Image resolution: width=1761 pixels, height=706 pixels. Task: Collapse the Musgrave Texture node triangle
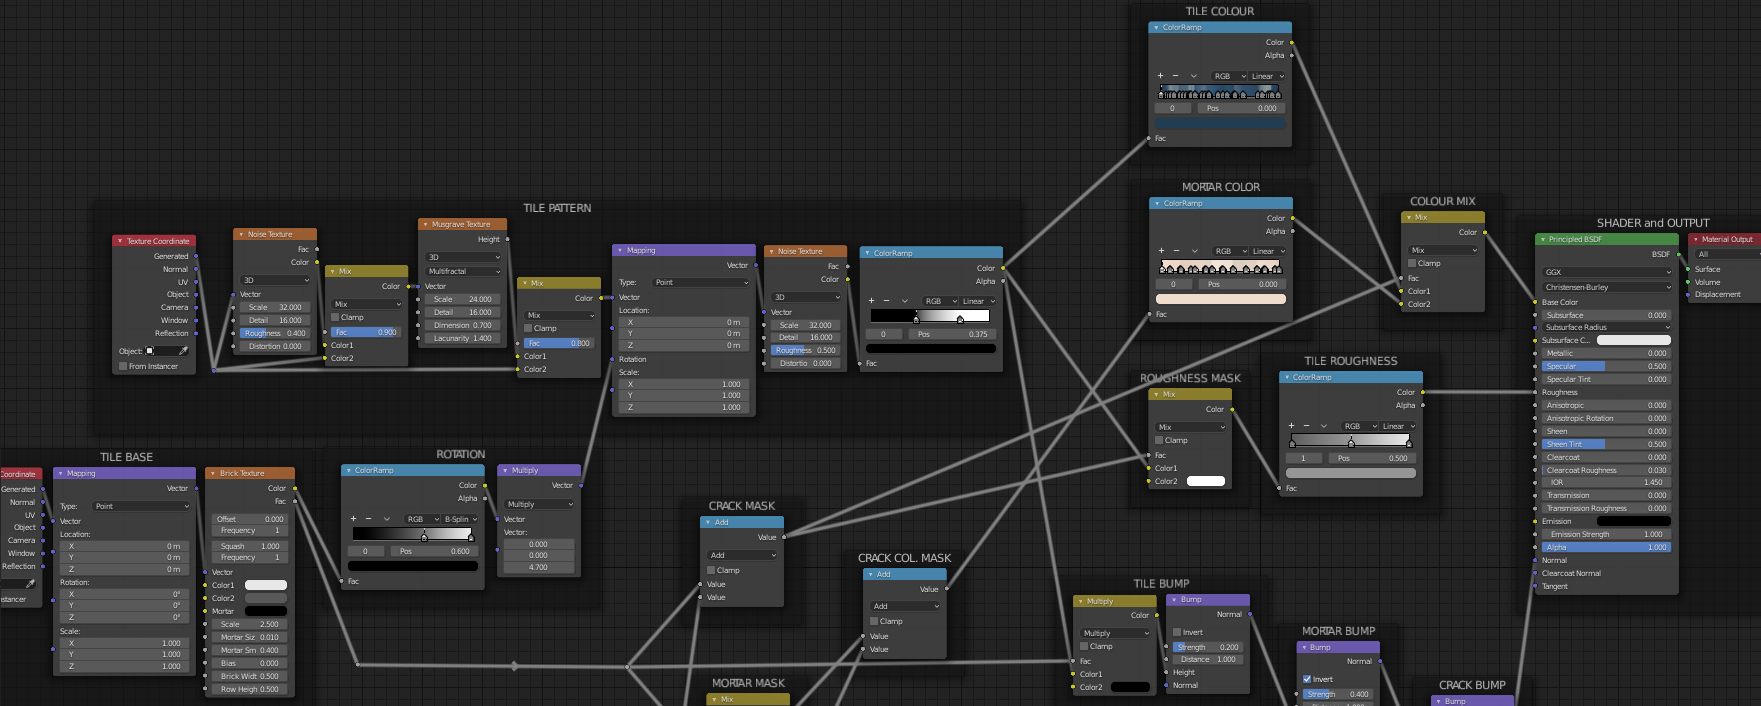(425, 225)
